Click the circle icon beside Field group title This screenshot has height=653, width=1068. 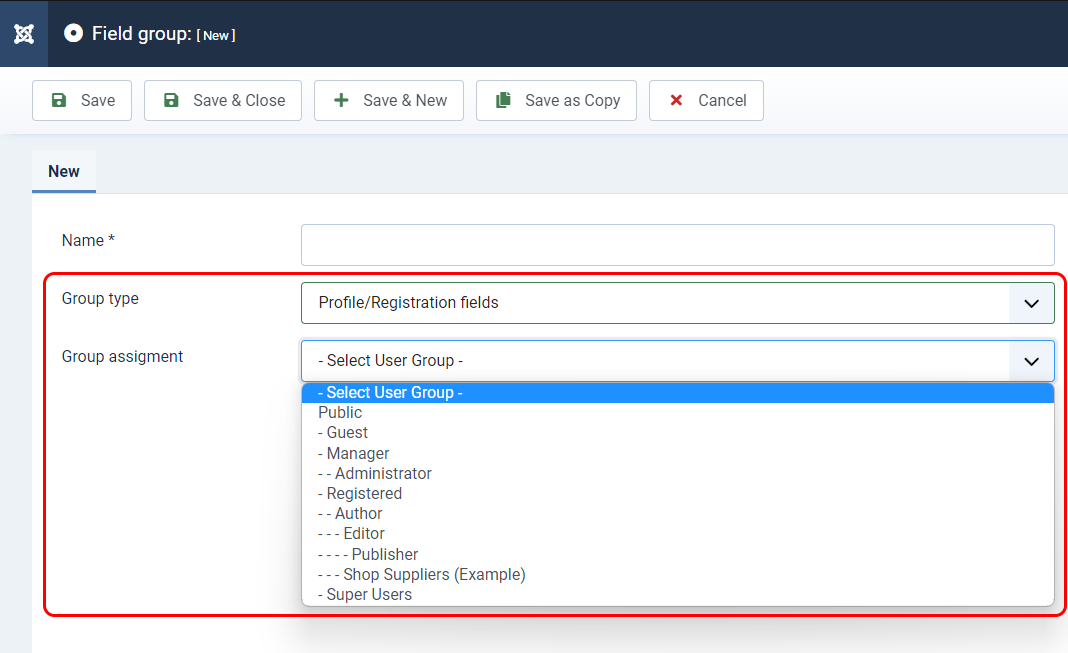73,33
